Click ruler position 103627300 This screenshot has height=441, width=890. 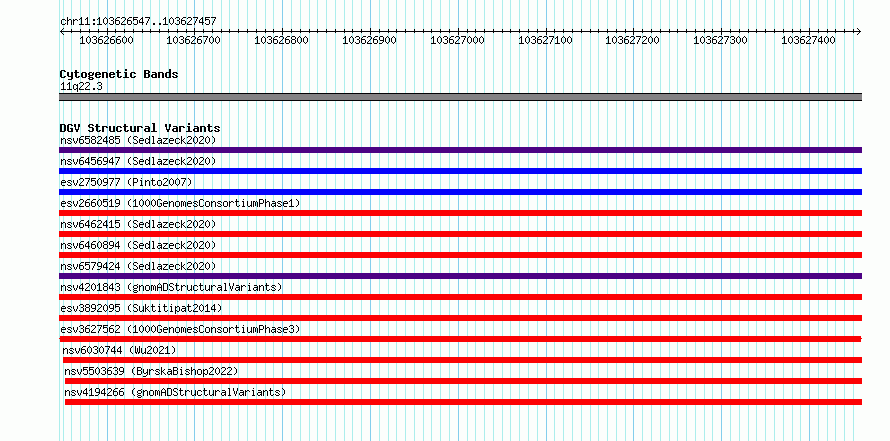[x=721, y=40]
